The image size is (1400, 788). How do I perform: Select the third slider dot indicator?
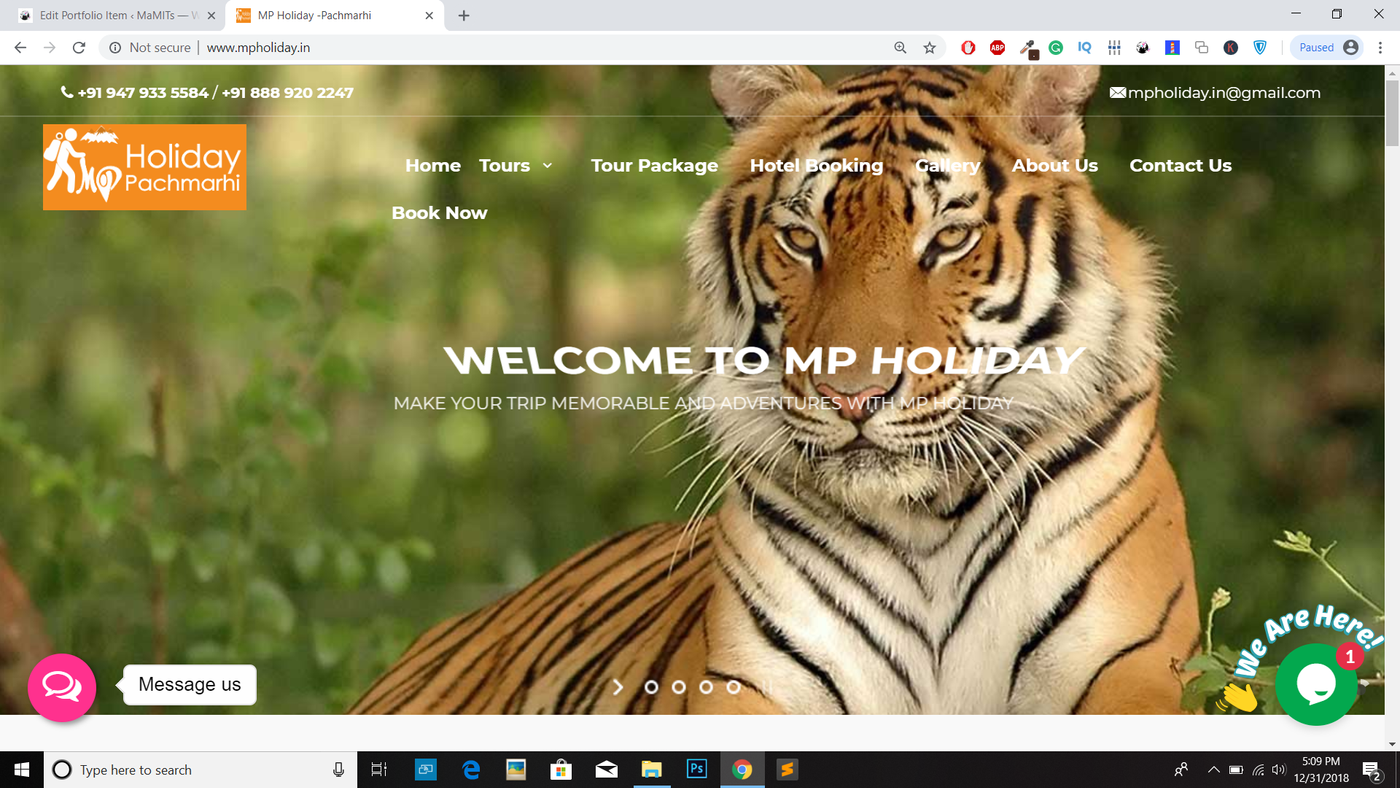706,687
